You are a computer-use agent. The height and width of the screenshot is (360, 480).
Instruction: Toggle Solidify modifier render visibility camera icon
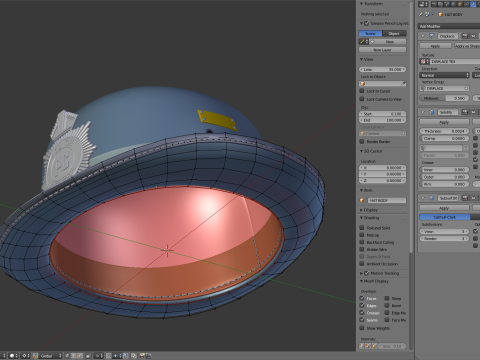point(465,112)
